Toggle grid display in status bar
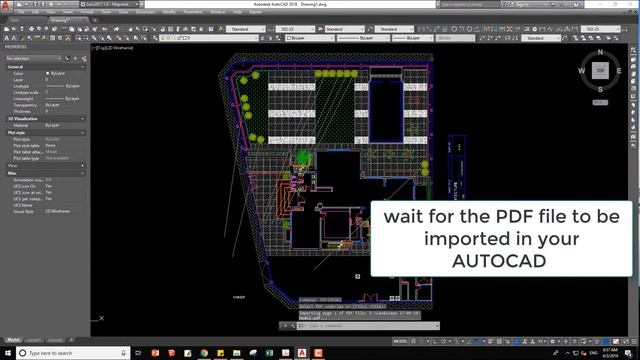 coord(413,341)
